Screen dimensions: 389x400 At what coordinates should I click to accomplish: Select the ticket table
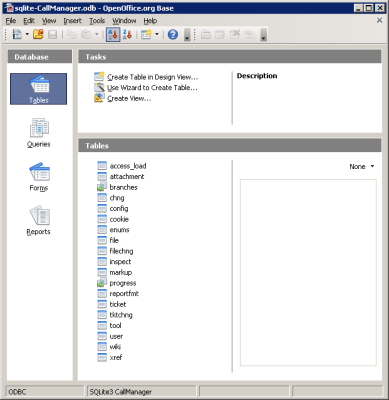118,304
